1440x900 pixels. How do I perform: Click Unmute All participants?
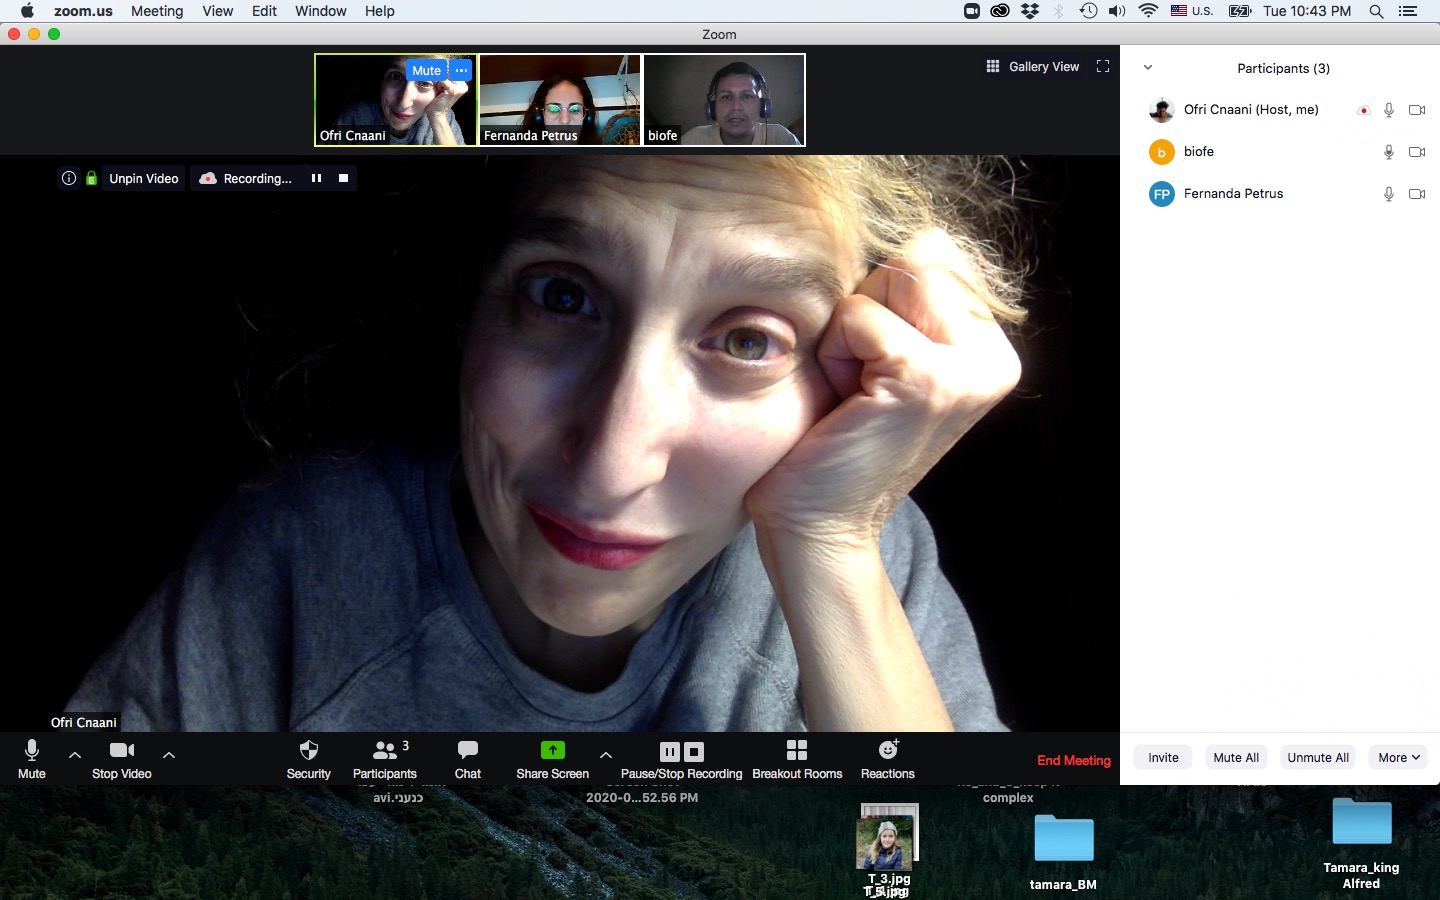(1318, 757)
